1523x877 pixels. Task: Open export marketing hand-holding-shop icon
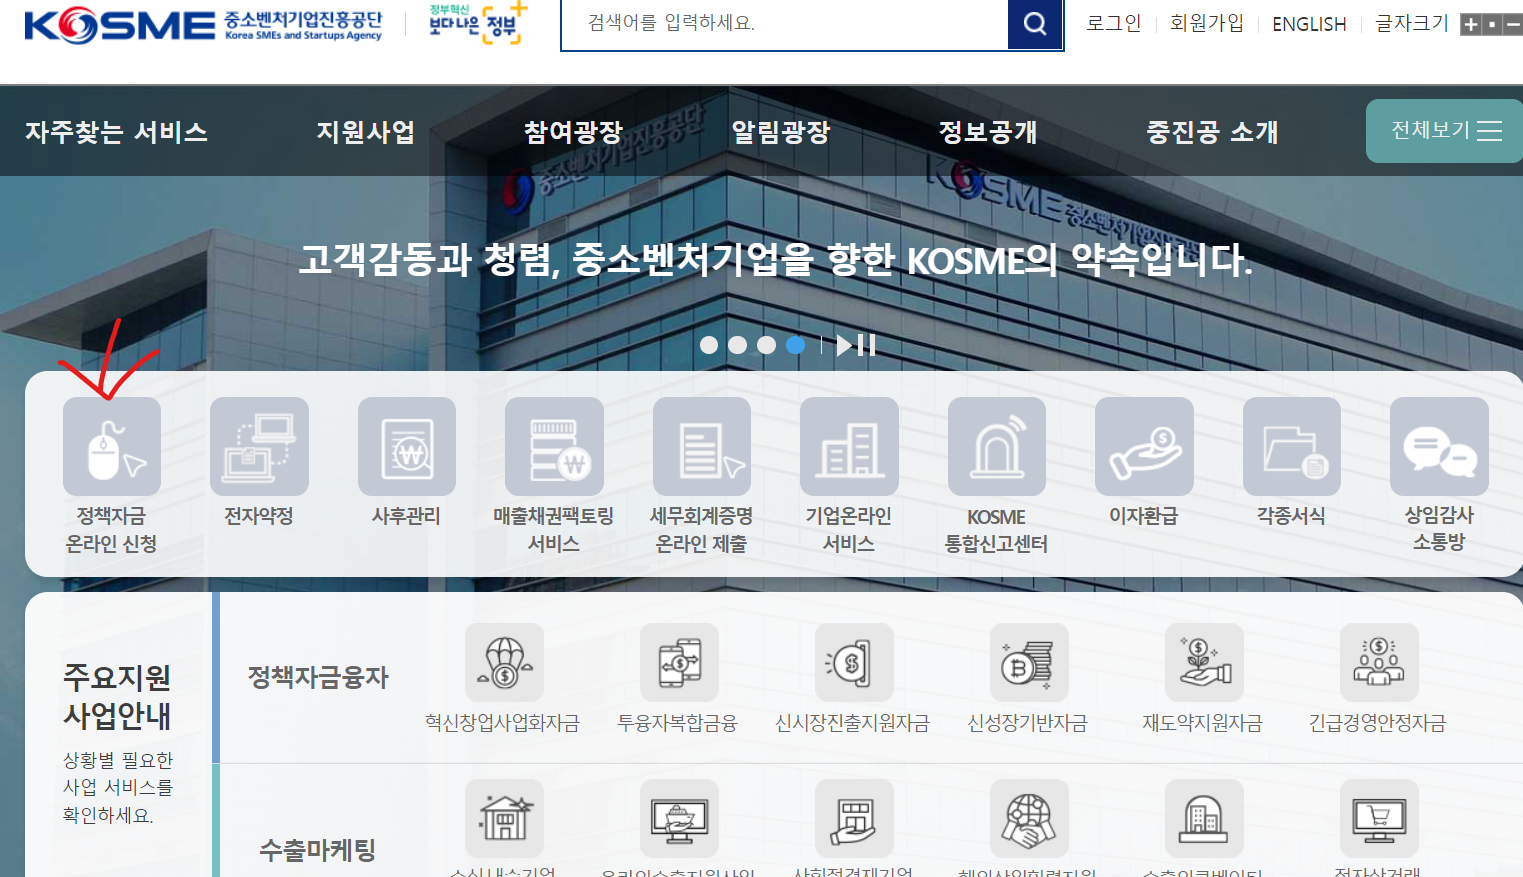[x=854, y=818]
